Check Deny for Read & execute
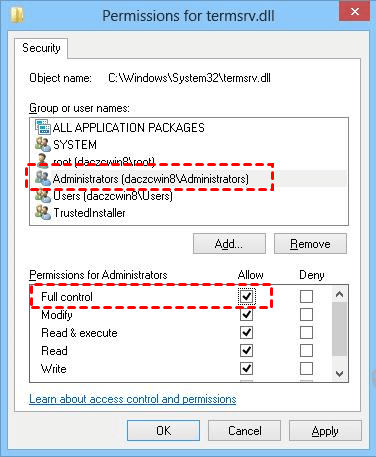This screenshot has width=376, height=457. pyautogui.click(x=306, y=332)
